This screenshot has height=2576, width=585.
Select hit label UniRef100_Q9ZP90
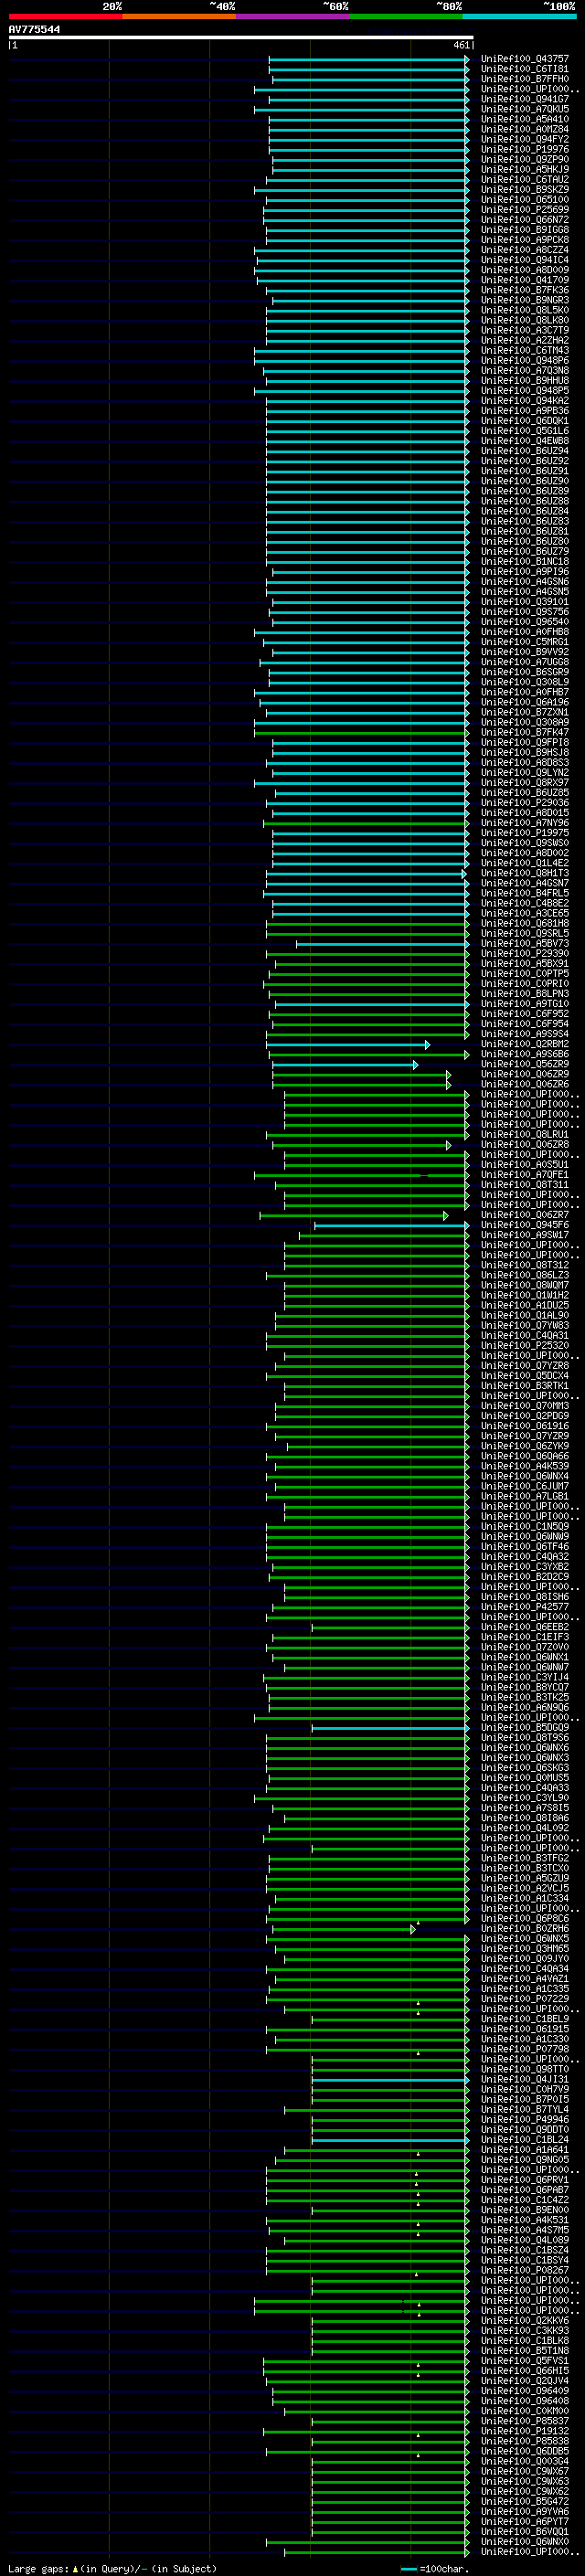(x=524, y=160)
